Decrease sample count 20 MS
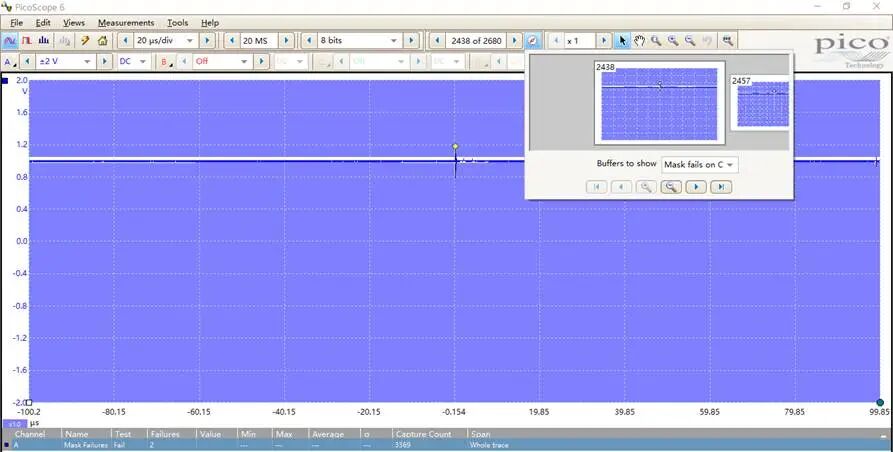 (231, 40)
